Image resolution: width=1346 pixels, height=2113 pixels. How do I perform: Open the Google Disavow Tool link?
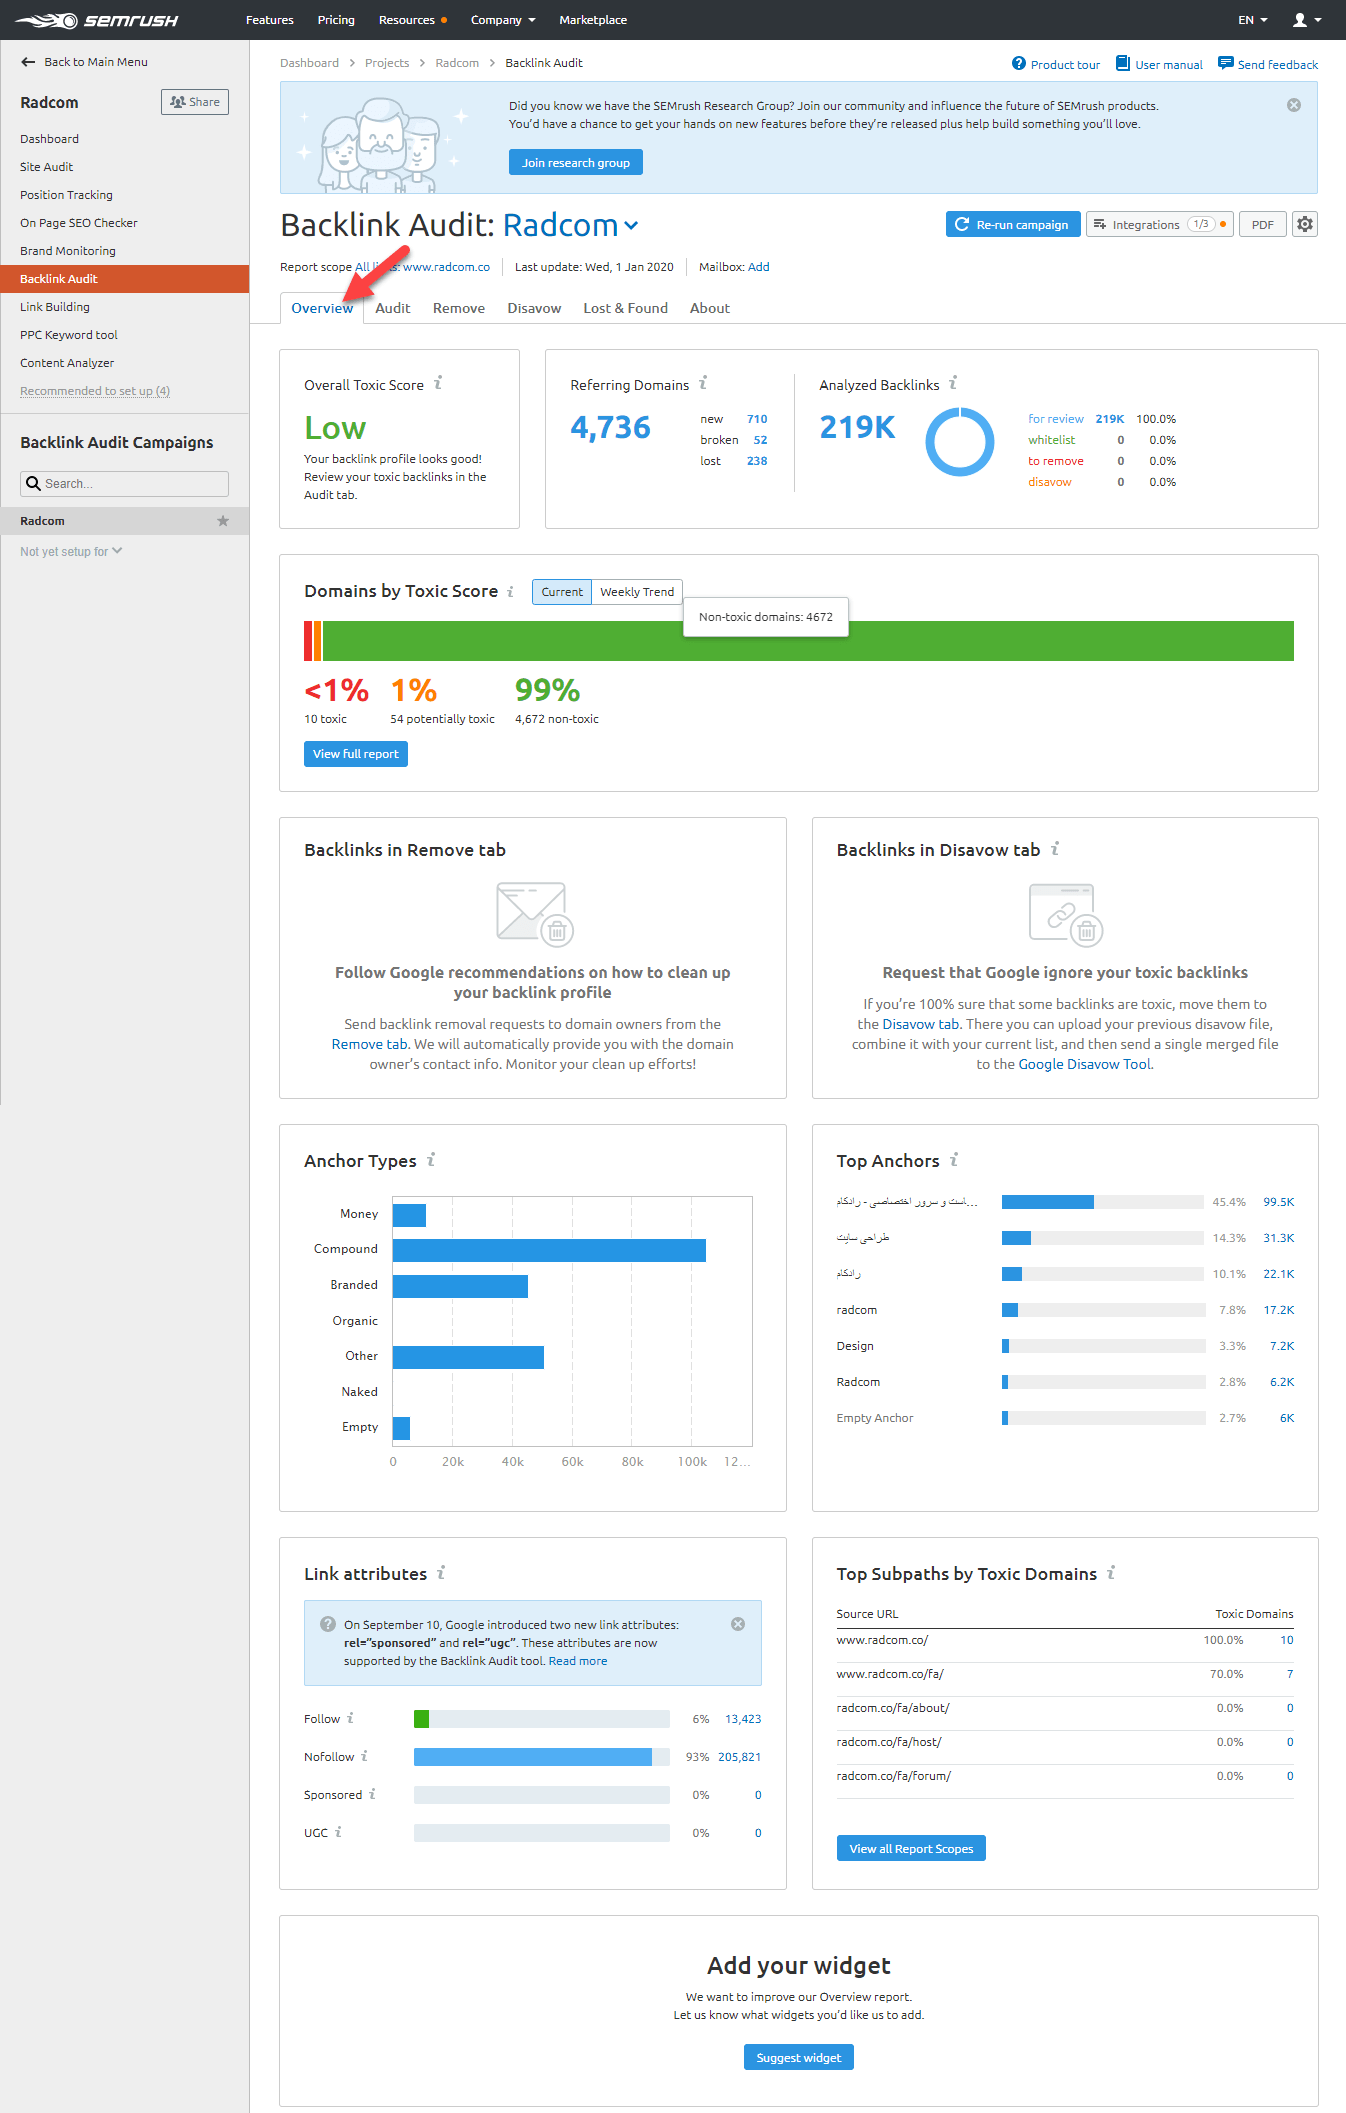point(1085,1064)
